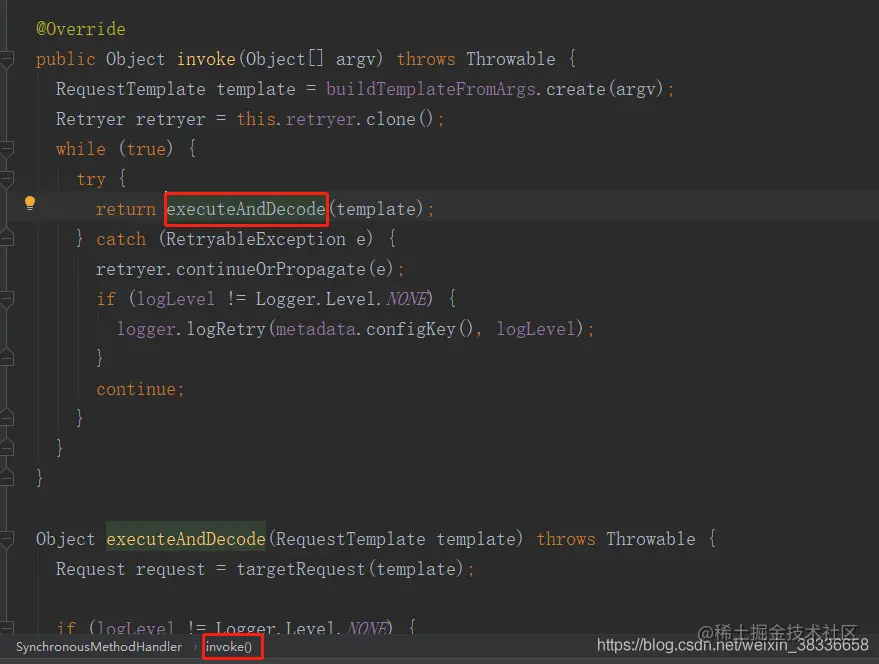The height and width of the screenshot is (664, 879).
Task: Click the Retryer type name
Action: [90, 119]
